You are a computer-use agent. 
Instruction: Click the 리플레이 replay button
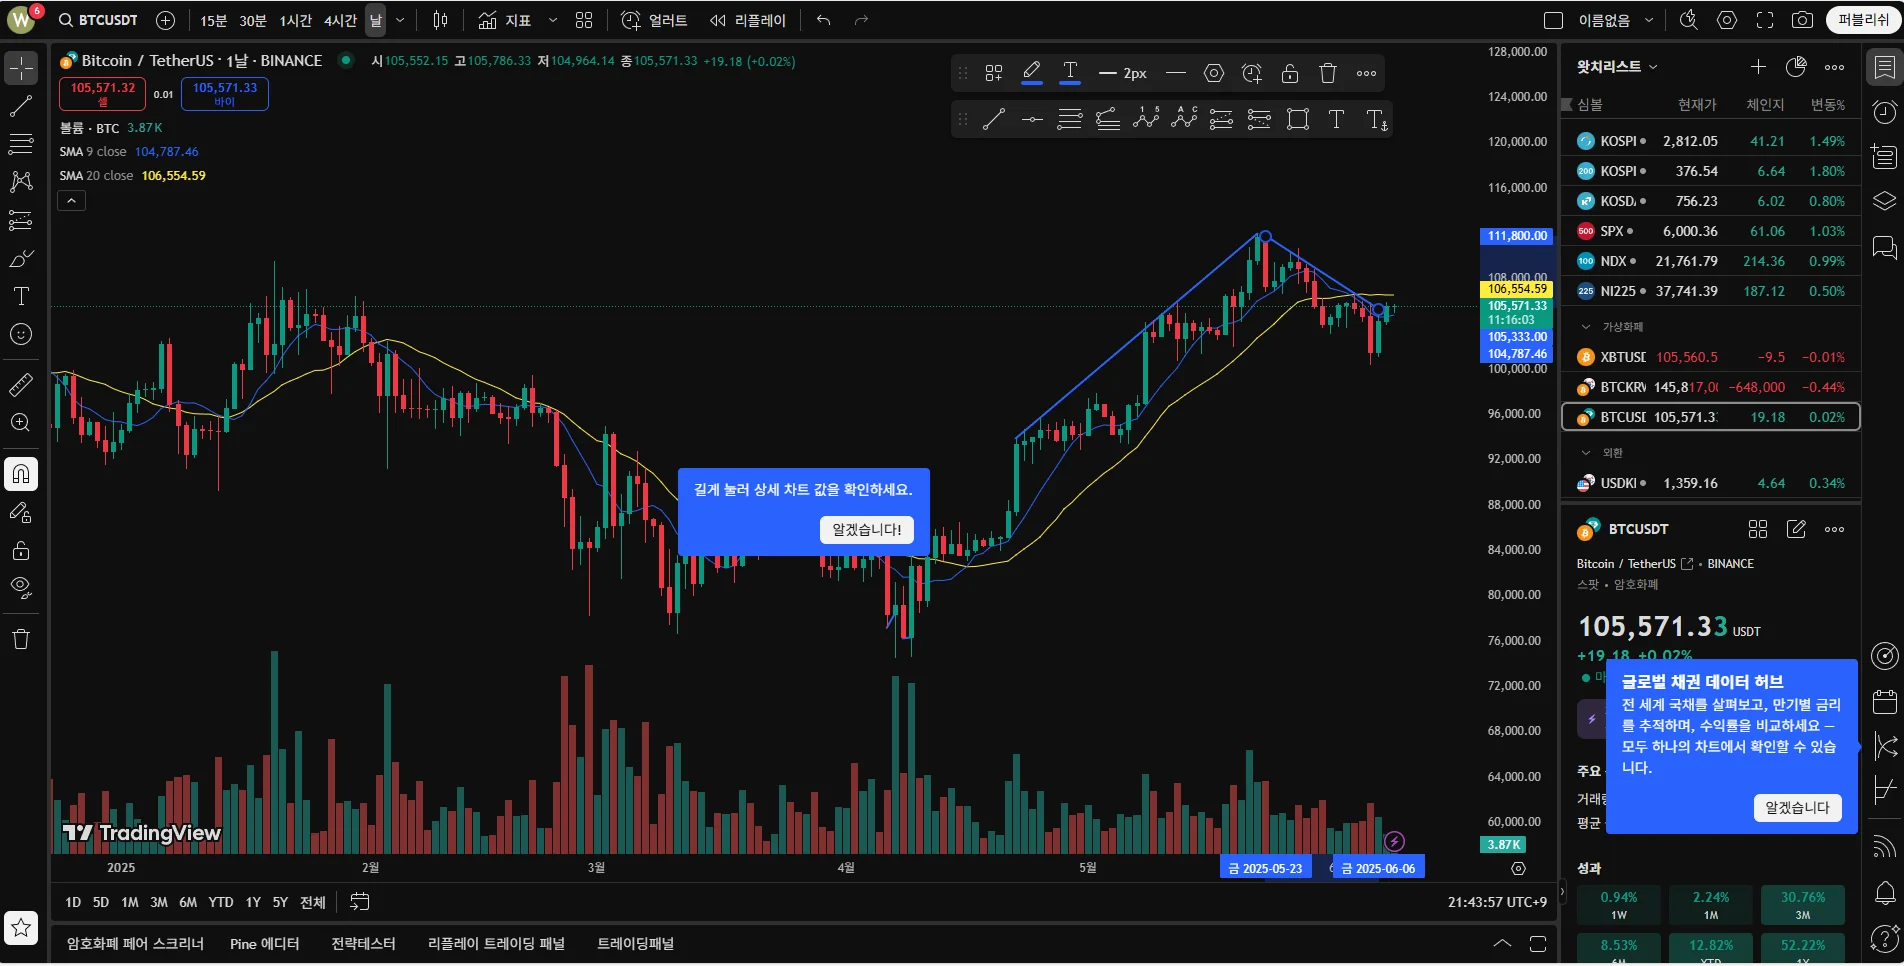pyautogui.click(x=748, y=20)
